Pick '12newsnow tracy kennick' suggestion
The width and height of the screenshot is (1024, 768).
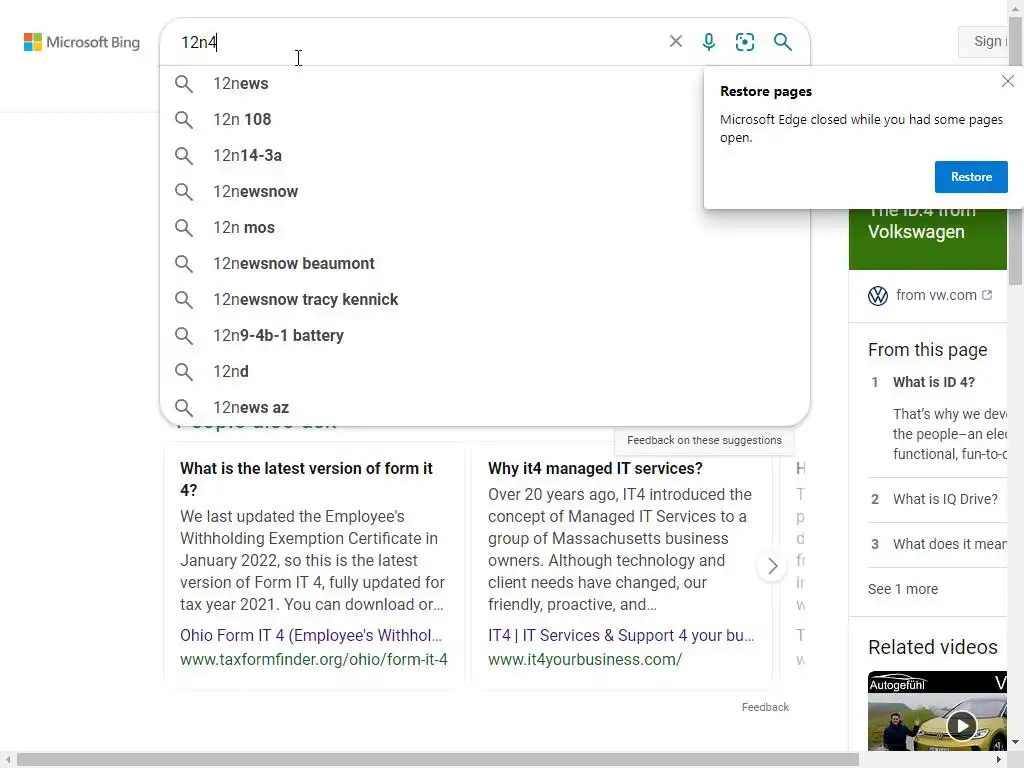485,299
